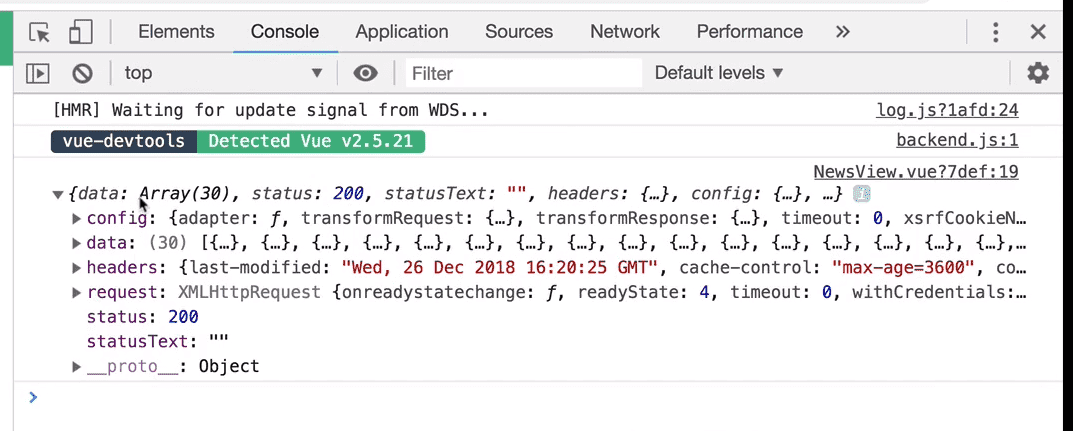Open console settings gear icon
The width and height of the screenshot is (1073, 431).
tap(1038, 73)
